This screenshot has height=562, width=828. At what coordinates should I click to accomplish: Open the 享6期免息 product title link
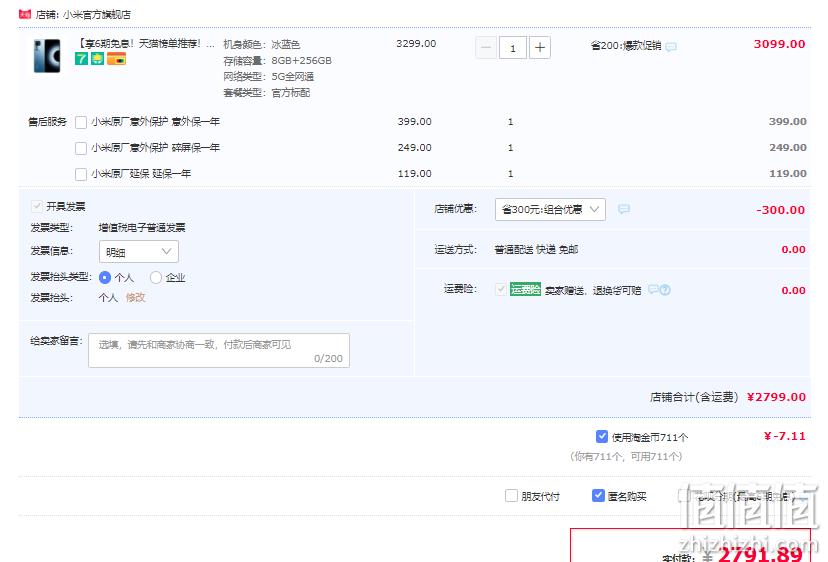(x=146, y=44)
